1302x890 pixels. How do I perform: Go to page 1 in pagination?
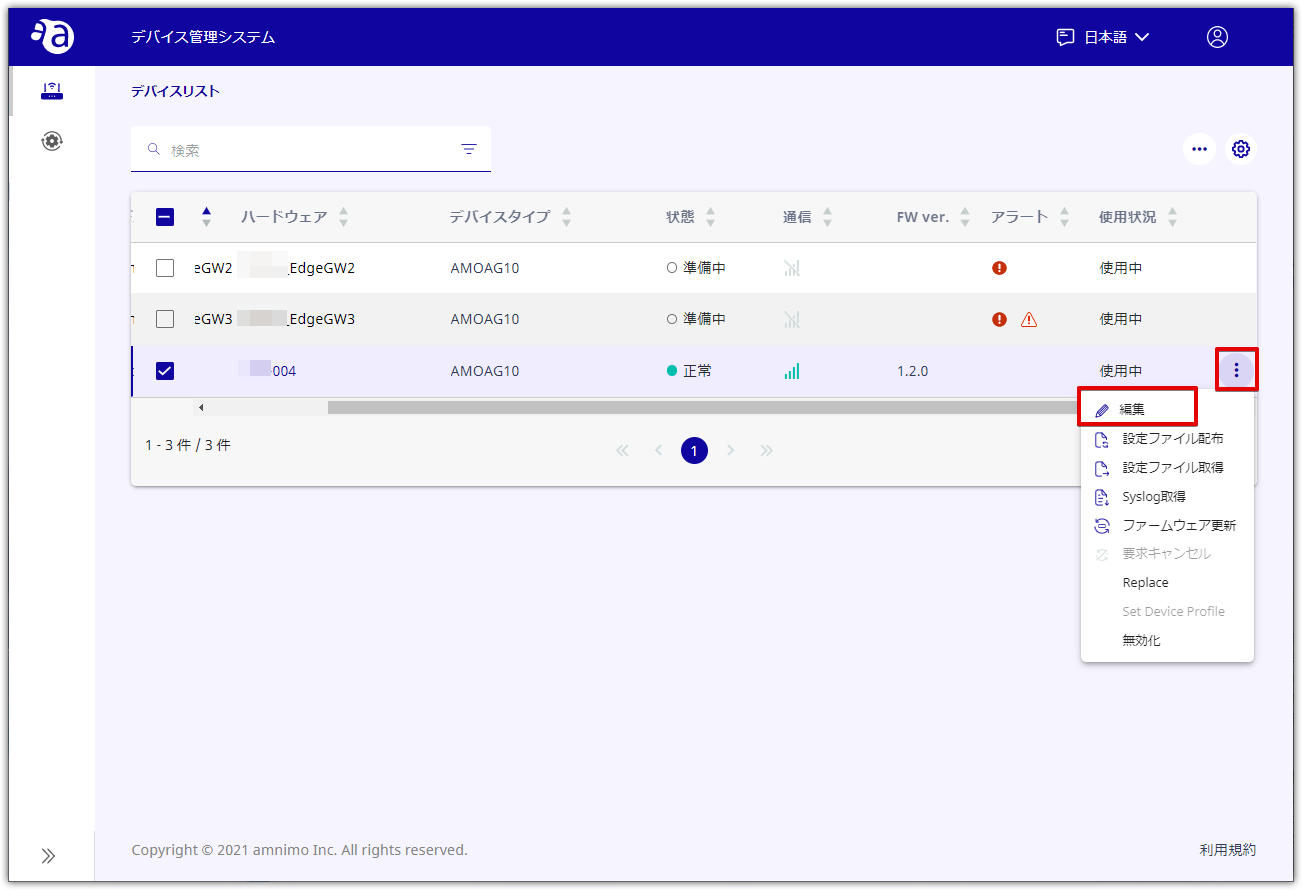[694, 451]
